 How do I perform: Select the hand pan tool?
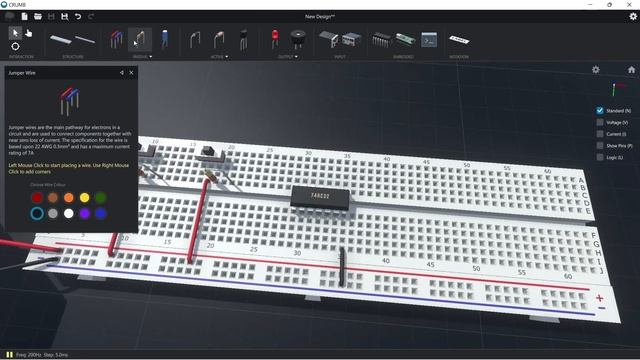coord(29,33)
